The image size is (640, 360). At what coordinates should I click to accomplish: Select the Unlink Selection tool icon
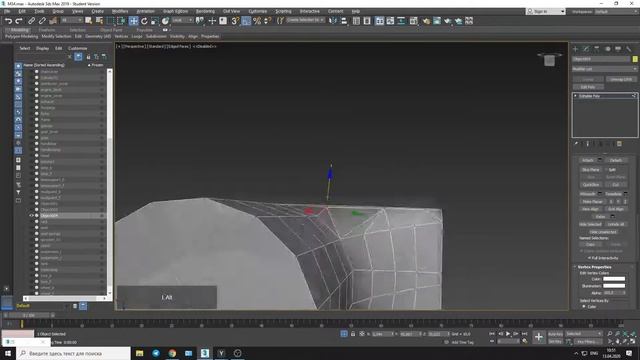[x=42, y=21]
